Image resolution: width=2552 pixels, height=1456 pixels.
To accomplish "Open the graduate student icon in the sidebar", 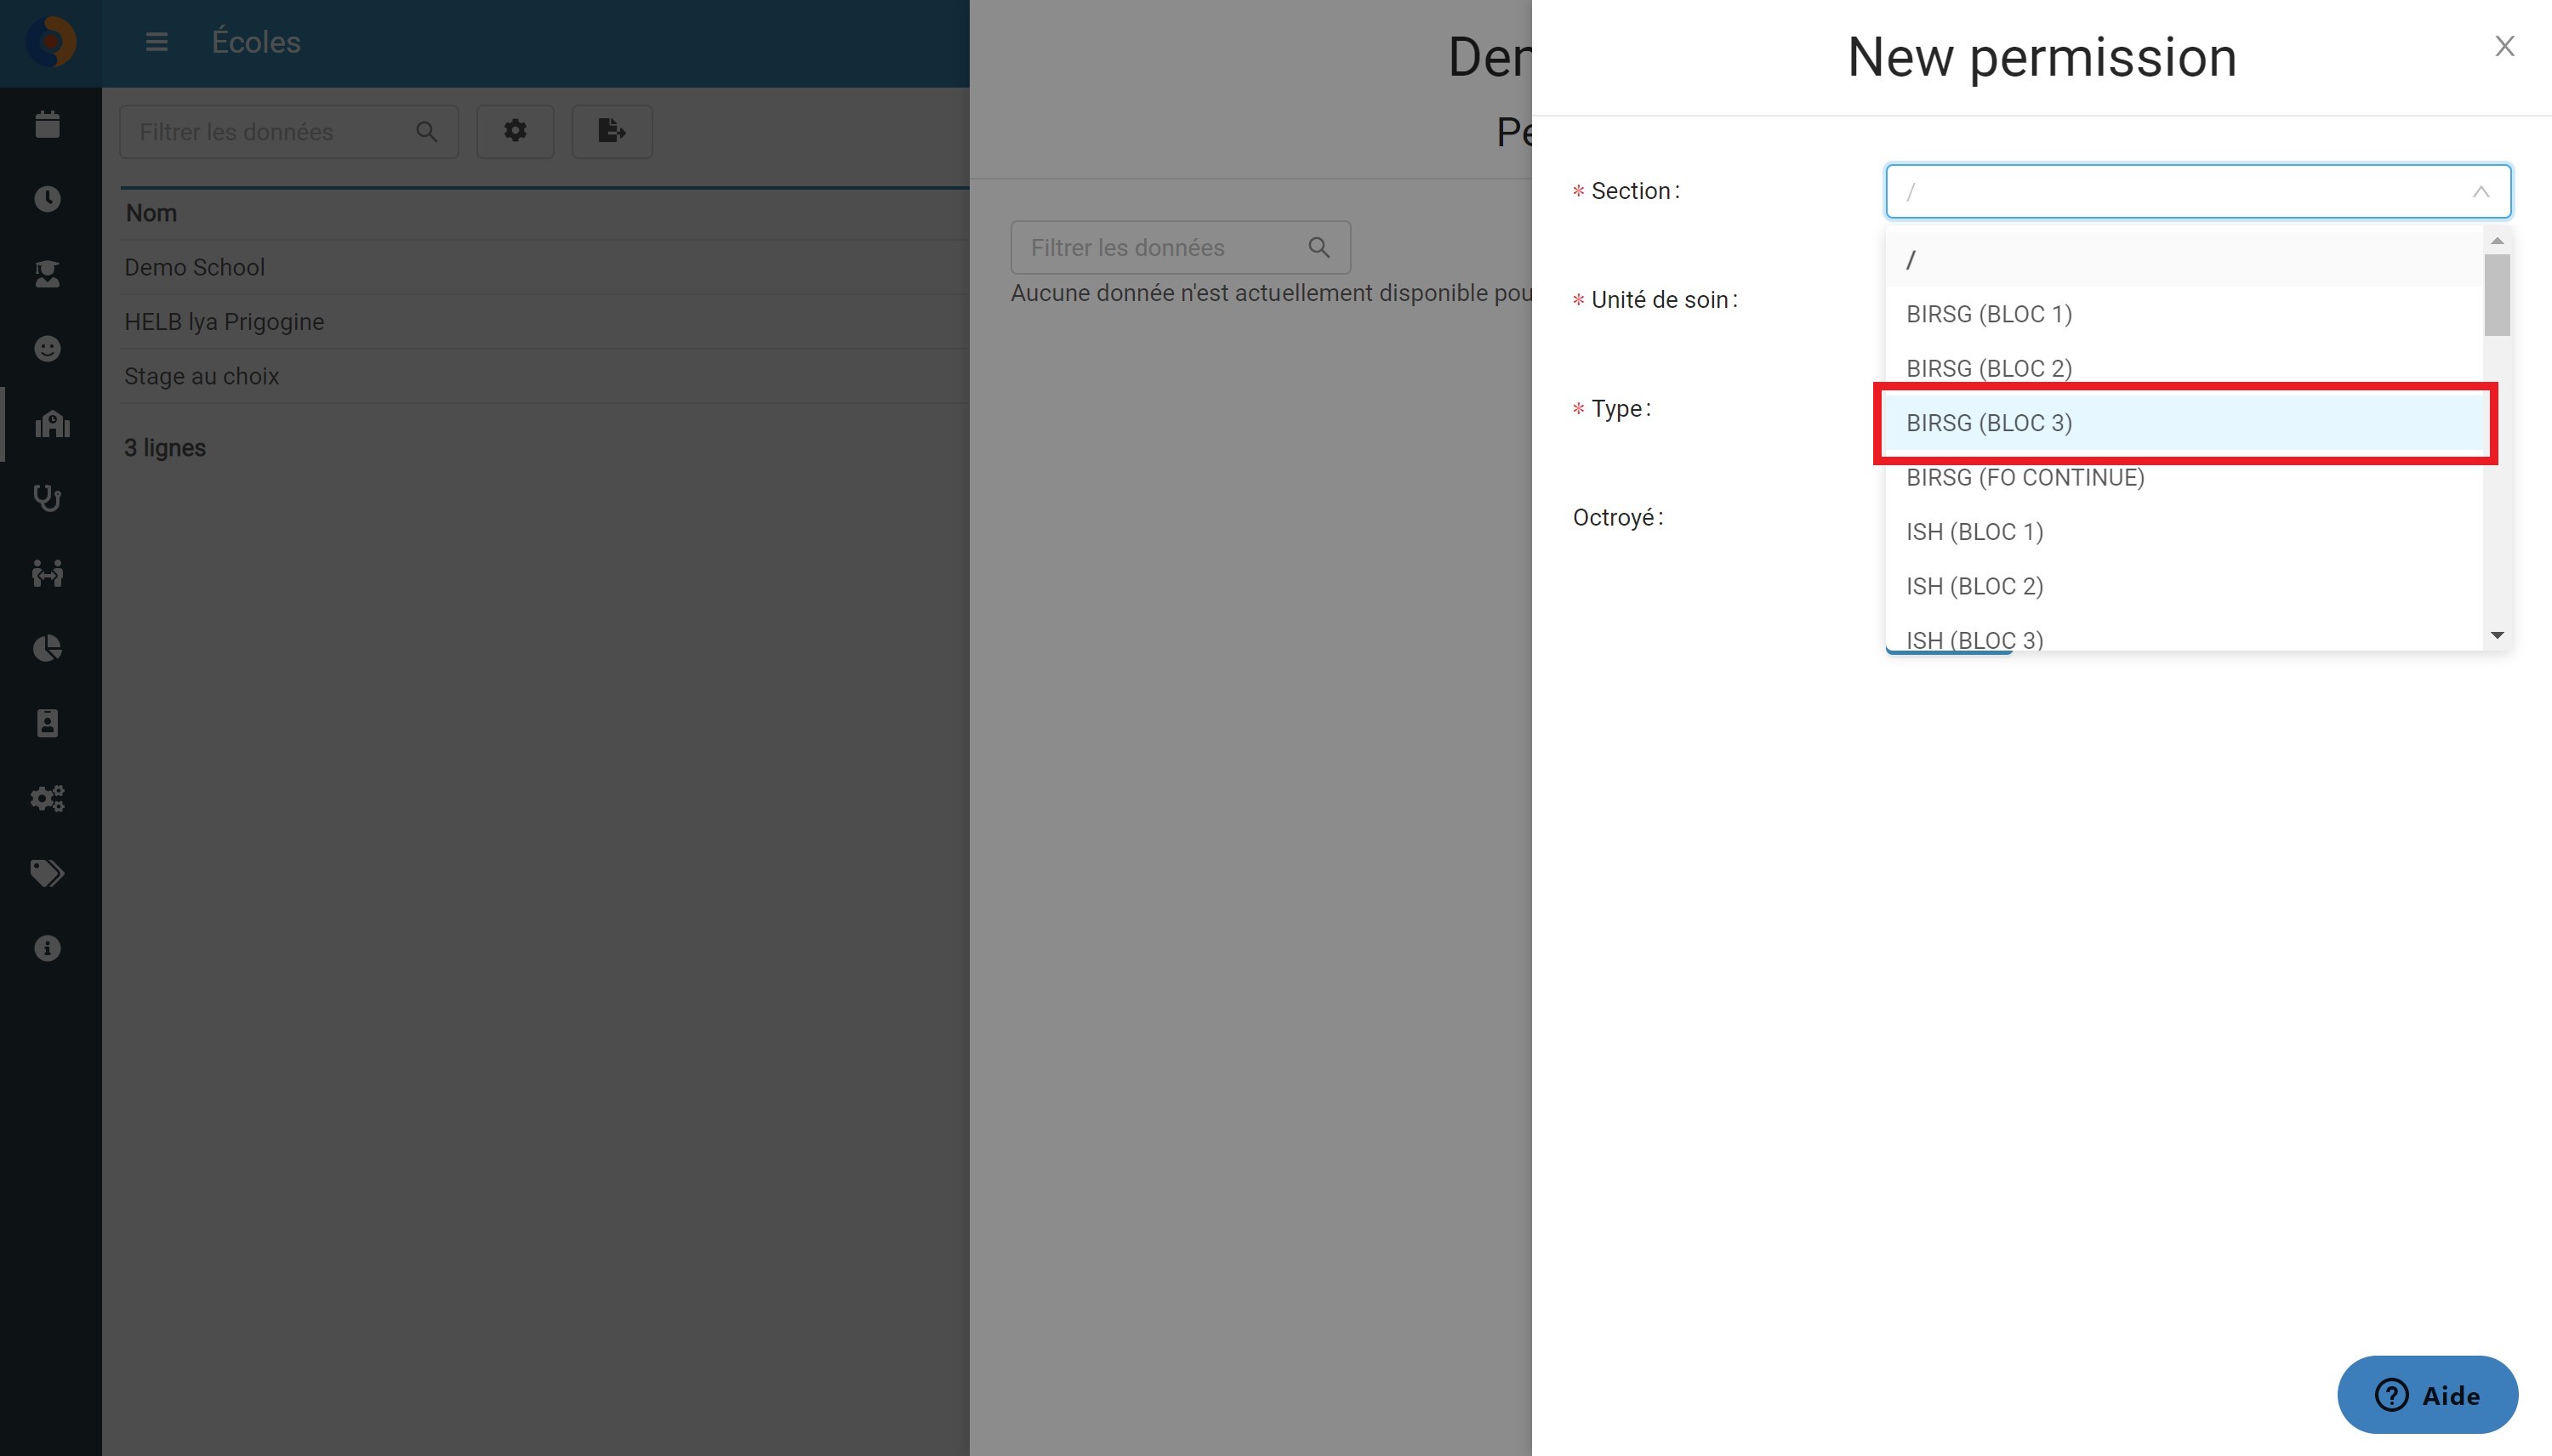I will click(x=47, y=274).
